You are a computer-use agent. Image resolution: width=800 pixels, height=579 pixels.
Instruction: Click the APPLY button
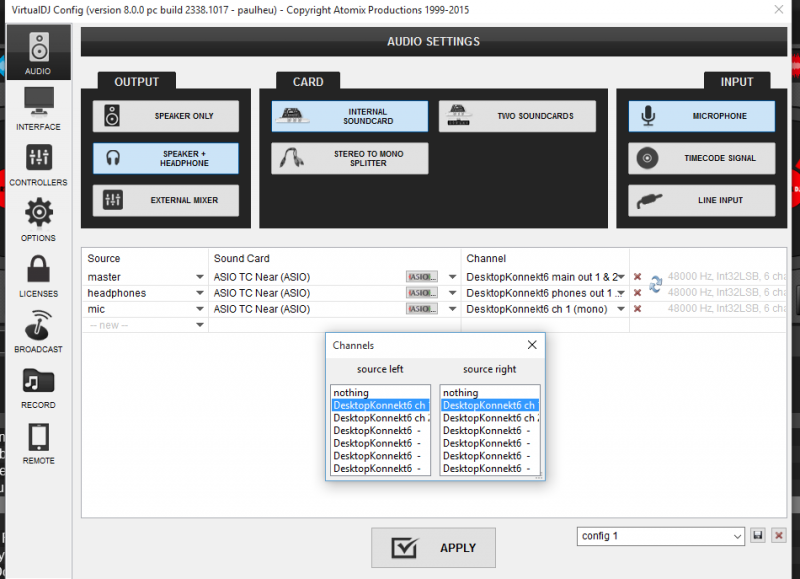[433, 547]
